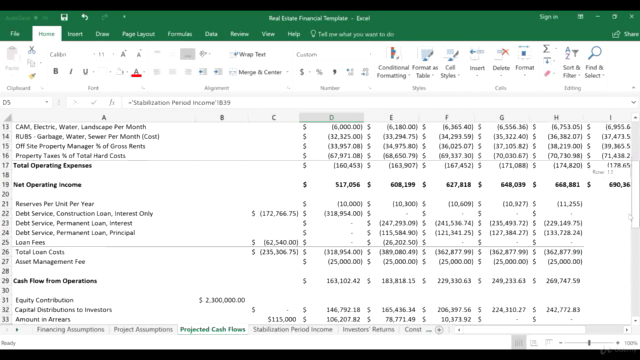Viewport: 640px width, 360px height.
Task: Save the workbook with the floppy icon
Action: click(x=64, y=17)
